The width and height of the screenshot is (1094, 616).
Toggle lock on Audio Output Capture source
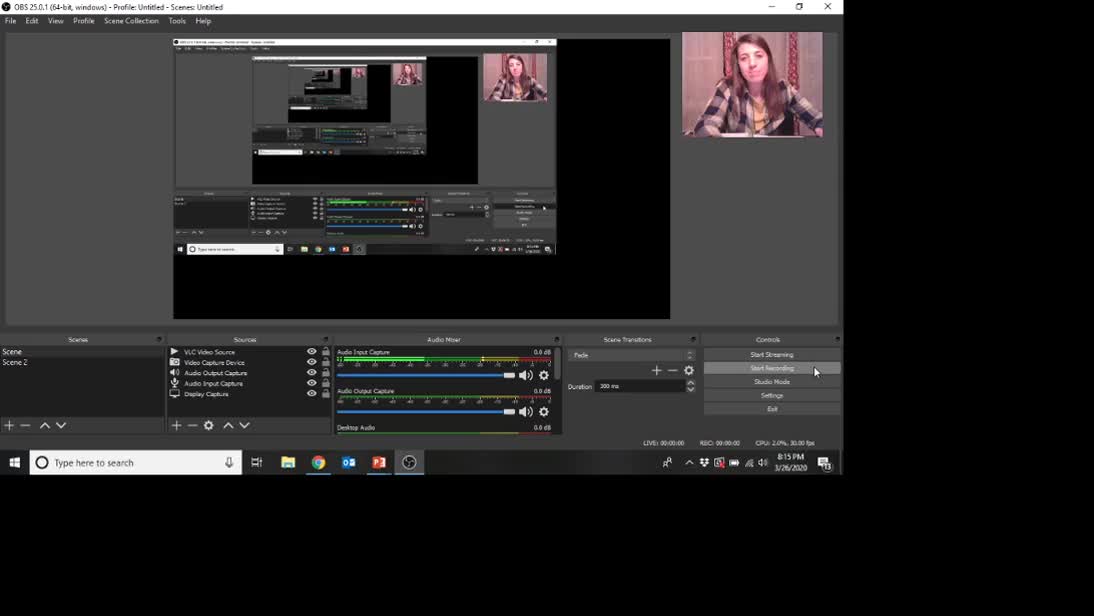pyautogui.click(x=326, y=373)
